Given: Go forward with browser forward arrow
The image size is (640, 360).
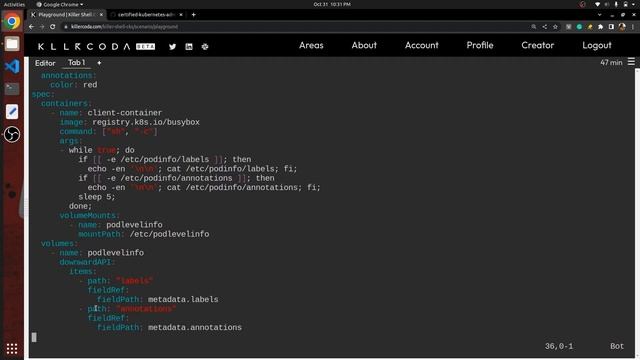Looking at the screenshot, I should tap(42, 27).
